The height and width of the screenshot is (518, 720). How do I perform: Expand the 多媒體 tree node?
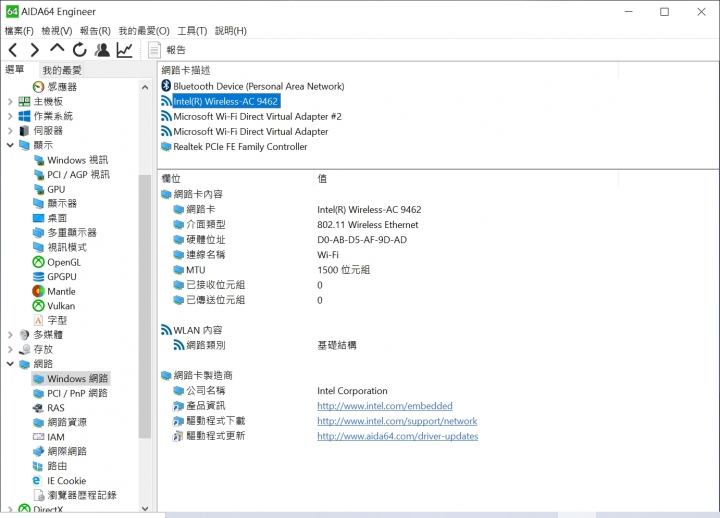pos(10,335)
